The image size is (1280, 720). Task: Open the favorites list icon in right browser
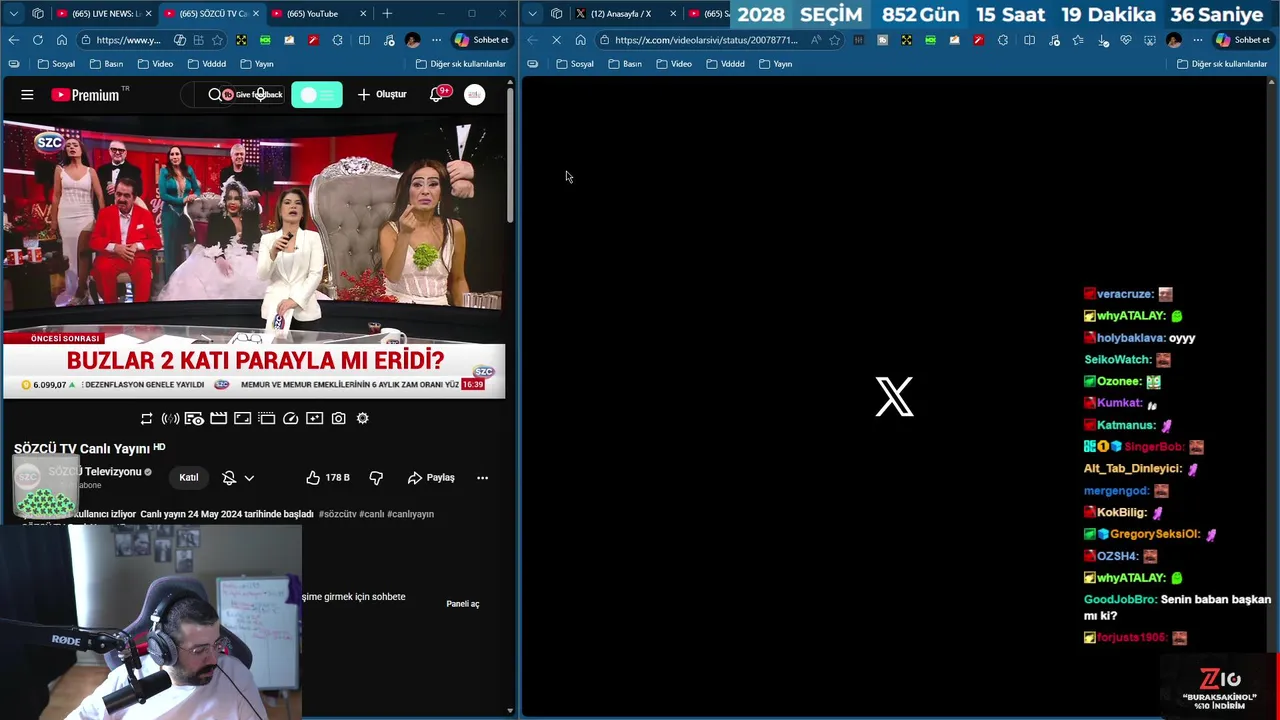(1077, 40)
